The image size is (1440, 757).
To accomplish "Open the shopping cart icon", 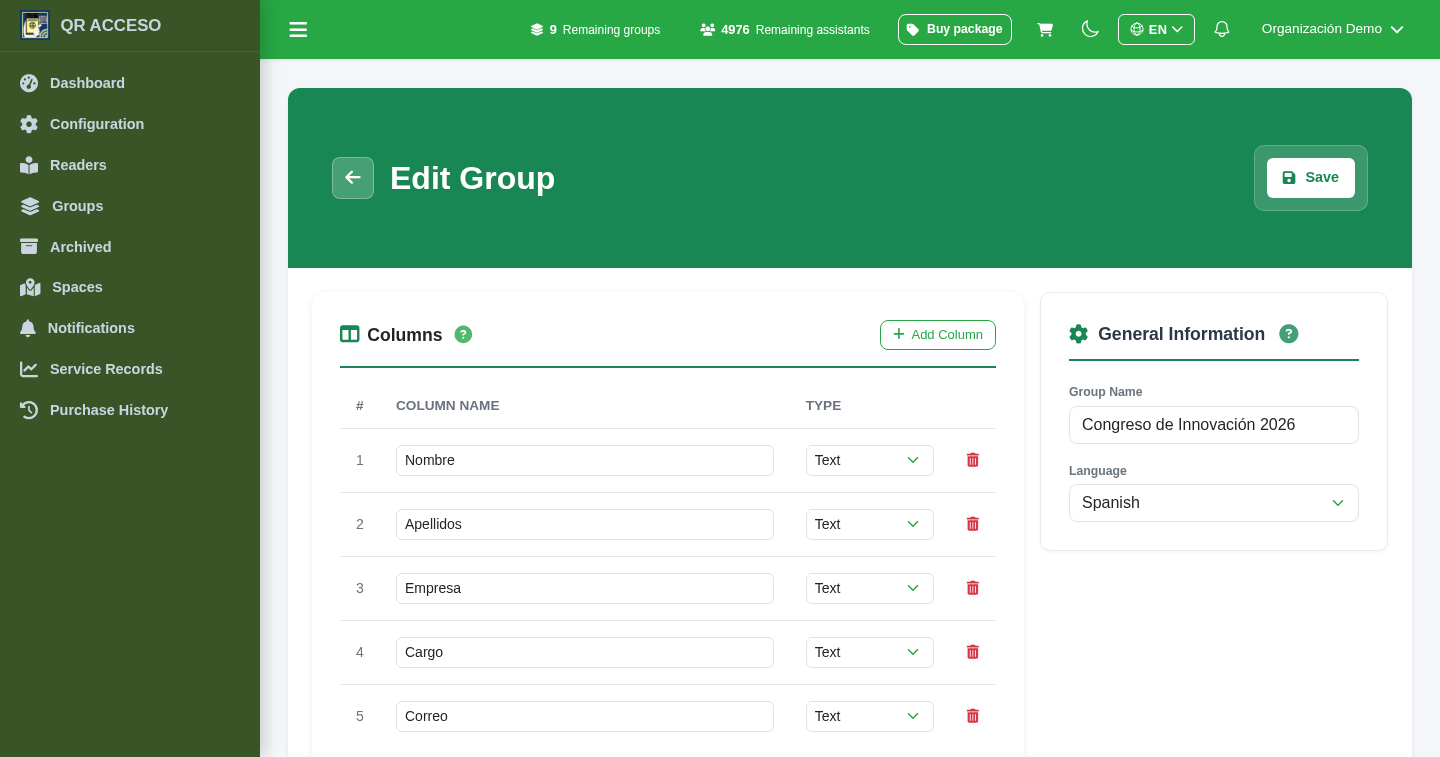I will [1045, 30].
